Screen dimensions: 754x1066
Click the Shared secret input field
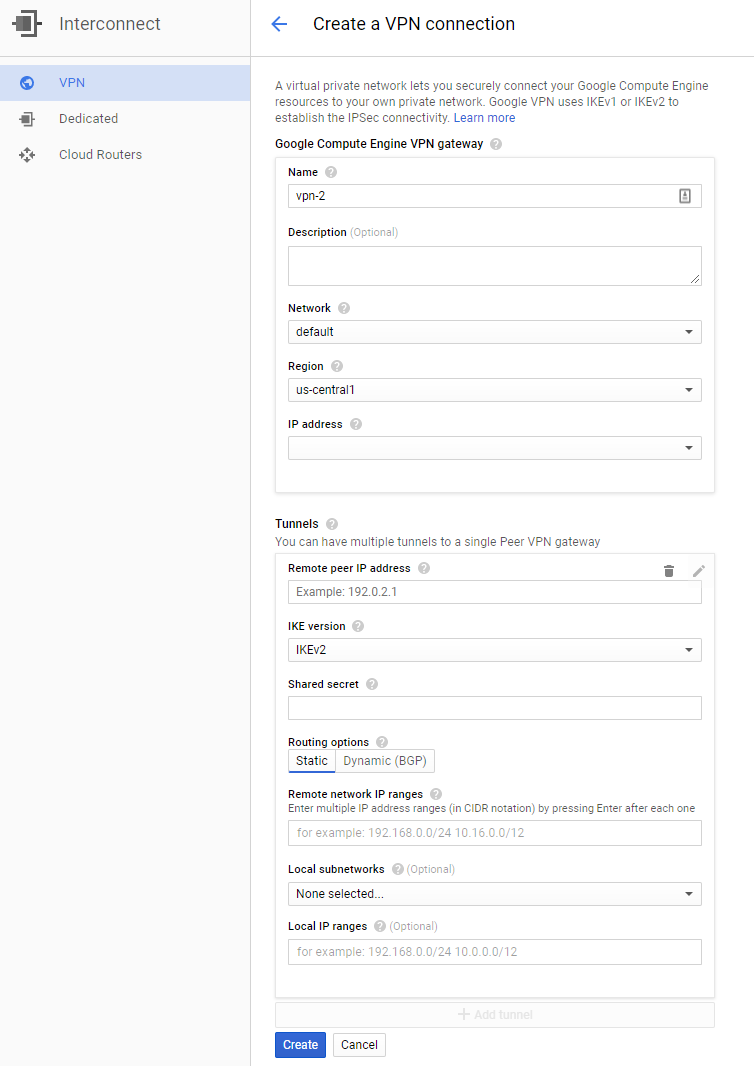coord(495,708)
